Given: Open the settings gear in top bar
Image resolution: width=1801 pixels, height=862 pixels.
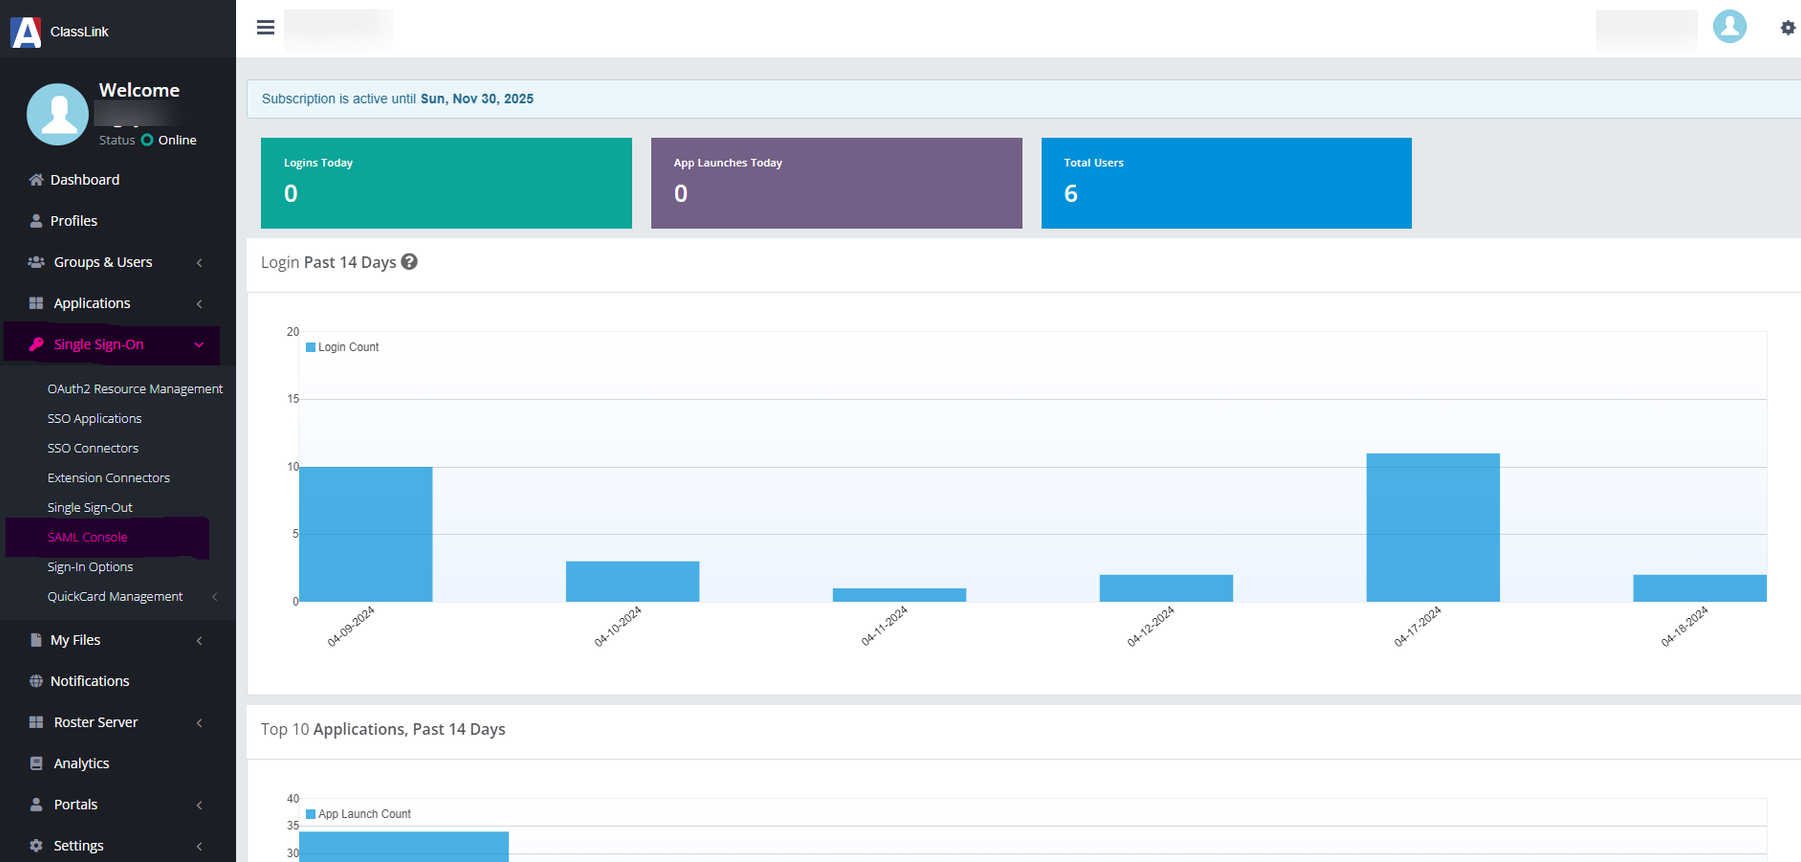Looking at the screenshot, I should click(x=1787, y=28).
